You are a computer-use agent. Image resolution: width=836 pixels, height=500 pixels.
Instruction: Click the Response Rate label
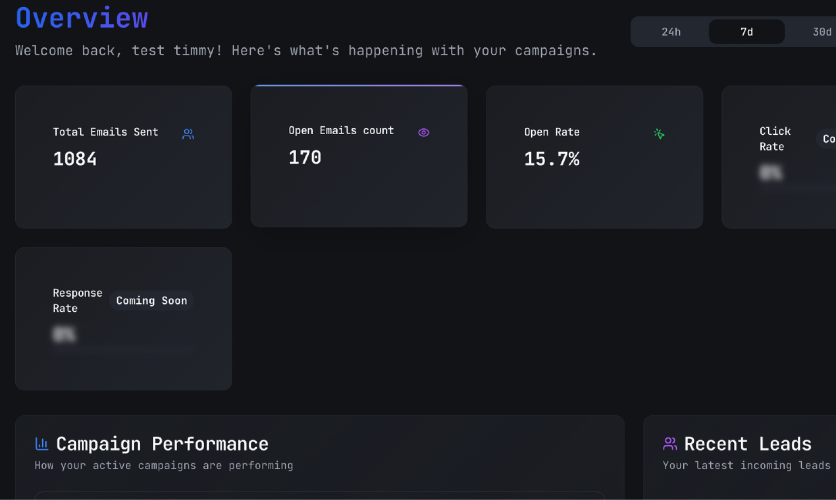point(77,301)
